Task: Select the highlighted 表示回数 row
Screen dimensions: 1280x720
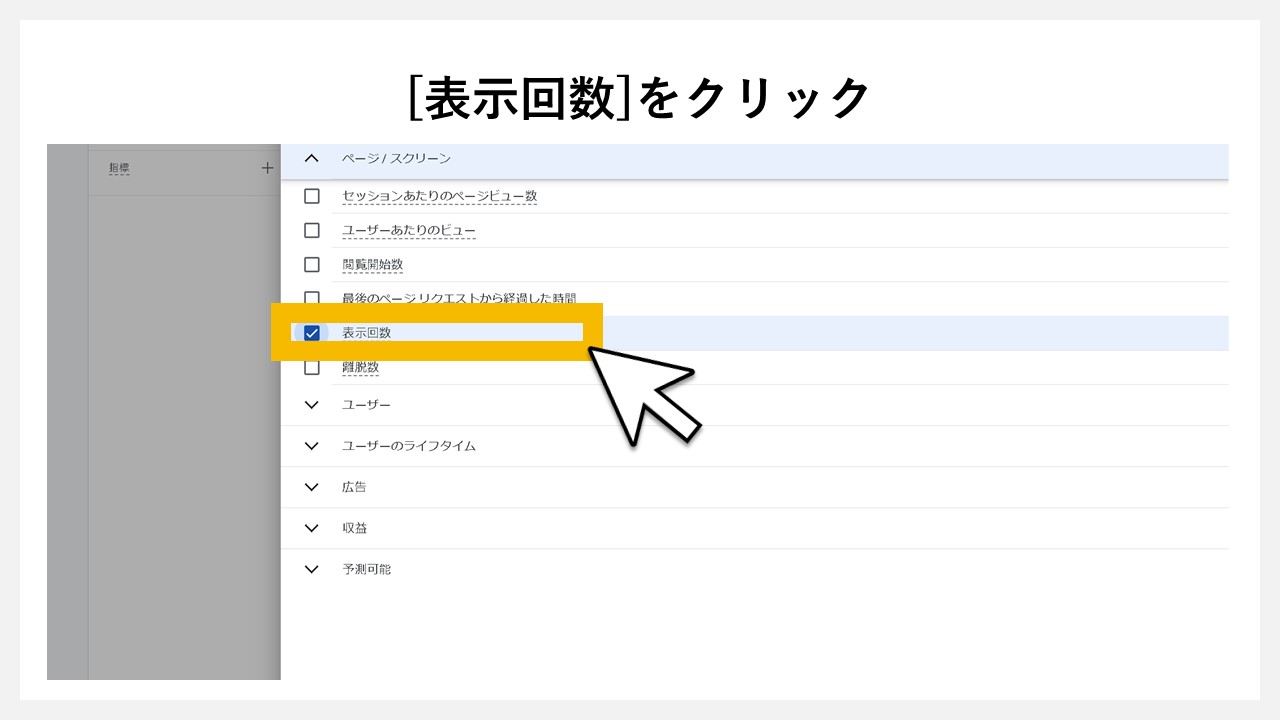Action: [440, 332]
